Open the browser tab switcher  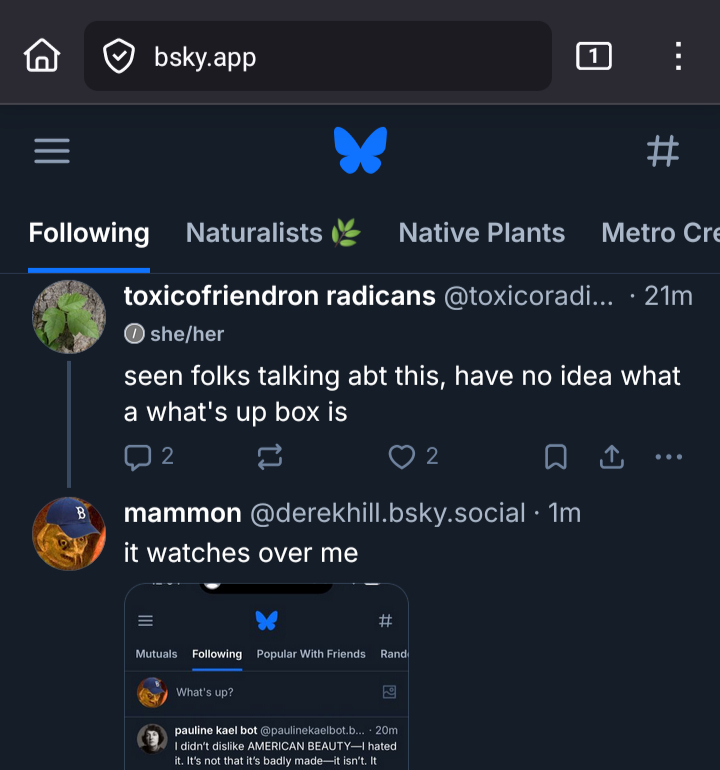[593, 56]
